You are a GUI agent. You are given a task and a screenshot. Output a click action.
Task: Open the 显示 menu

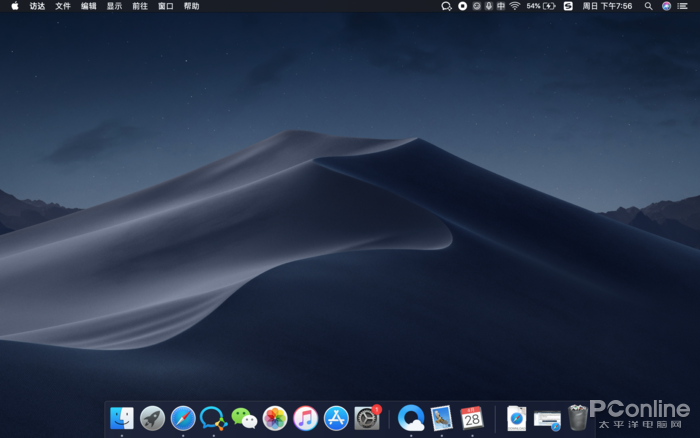(114, 6)
